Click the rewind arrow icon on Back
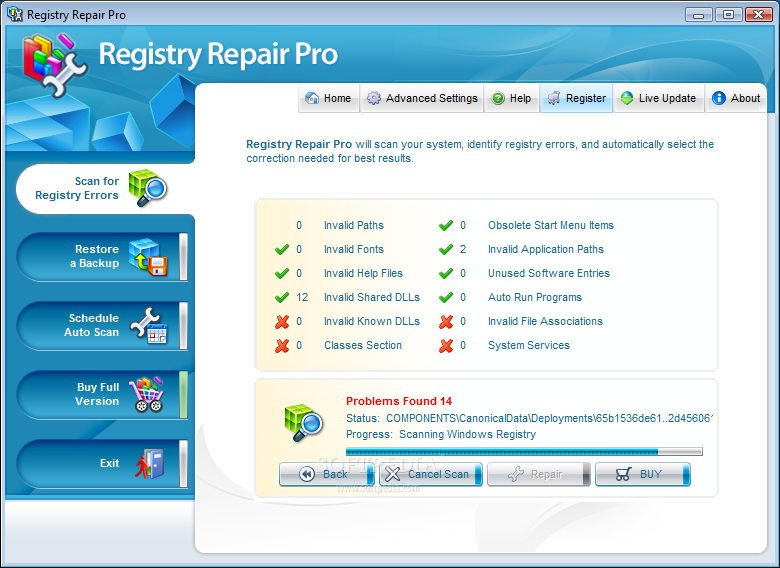Viewport: 780px width, 568px height. (x=307, y=474)
